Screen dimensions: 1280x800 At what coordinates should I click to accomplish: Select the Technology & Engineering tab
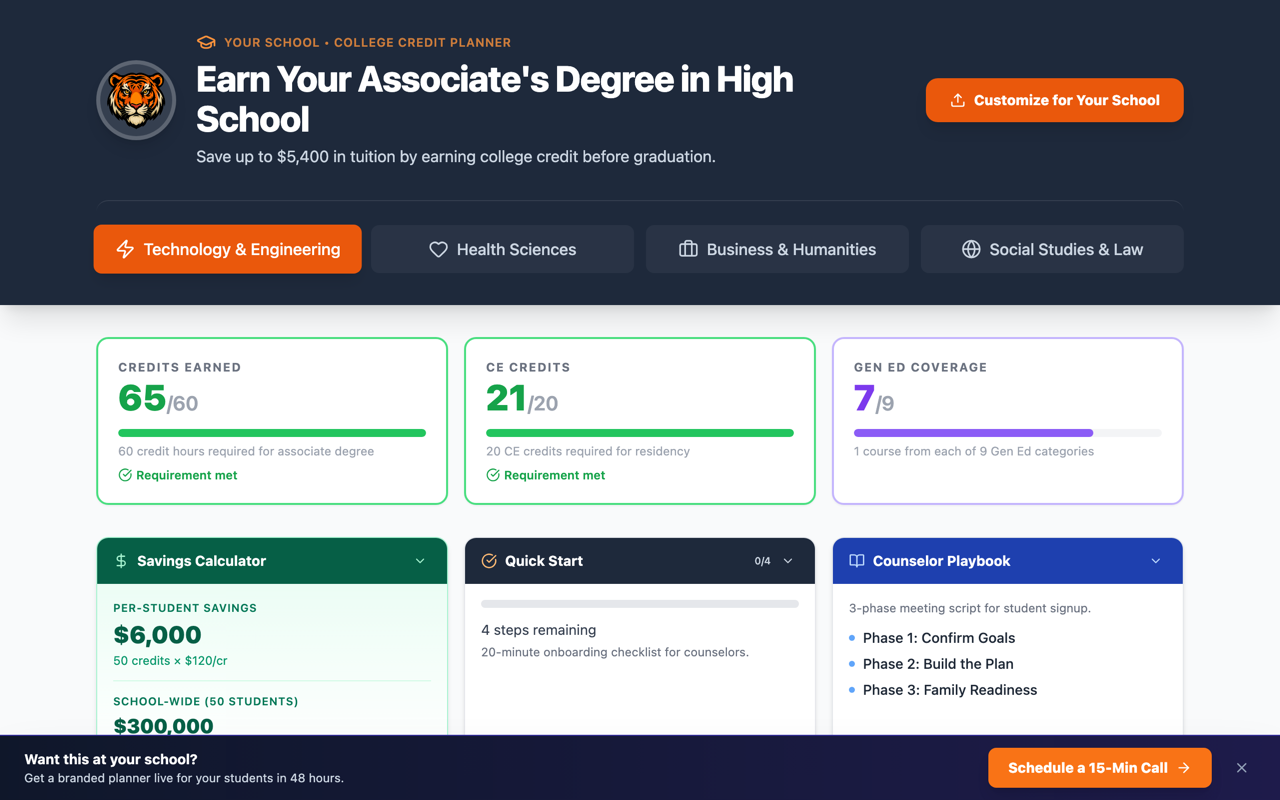[x=228, y=249]
